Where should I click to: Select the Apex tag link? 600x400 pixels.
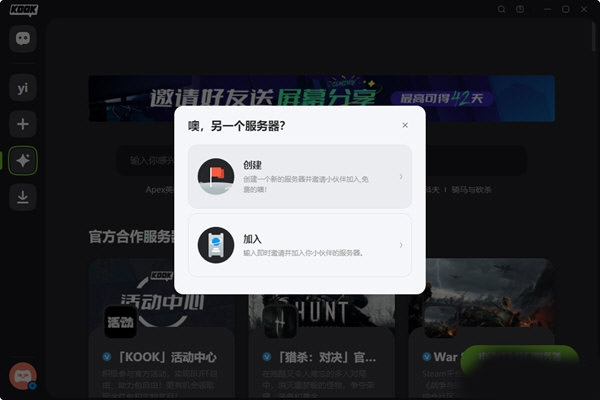(160, 190)
